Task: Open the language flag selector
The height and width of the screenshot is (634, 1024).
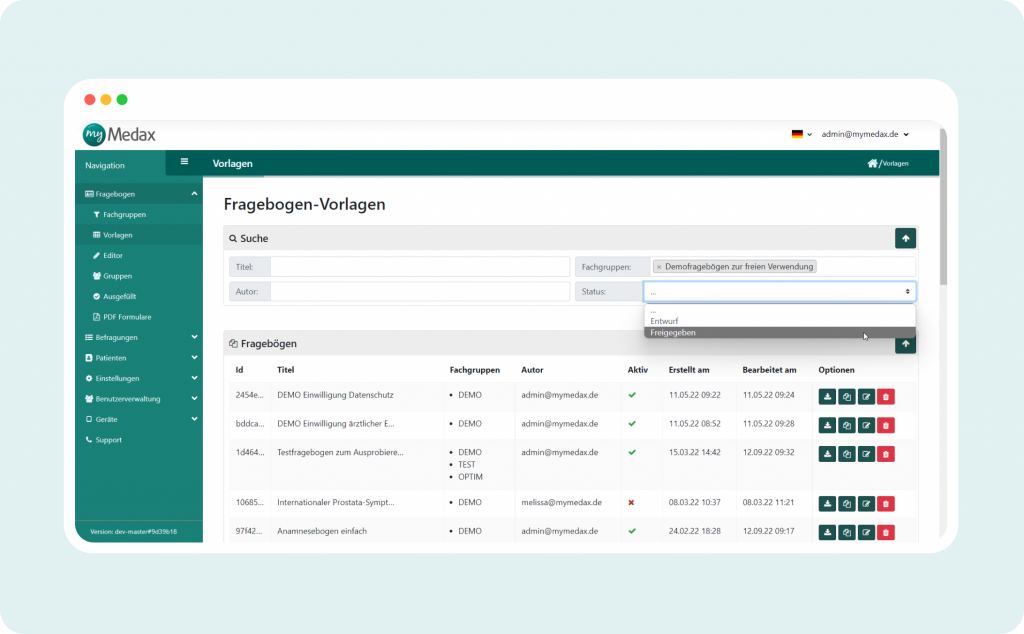Action: coord(800,134)
